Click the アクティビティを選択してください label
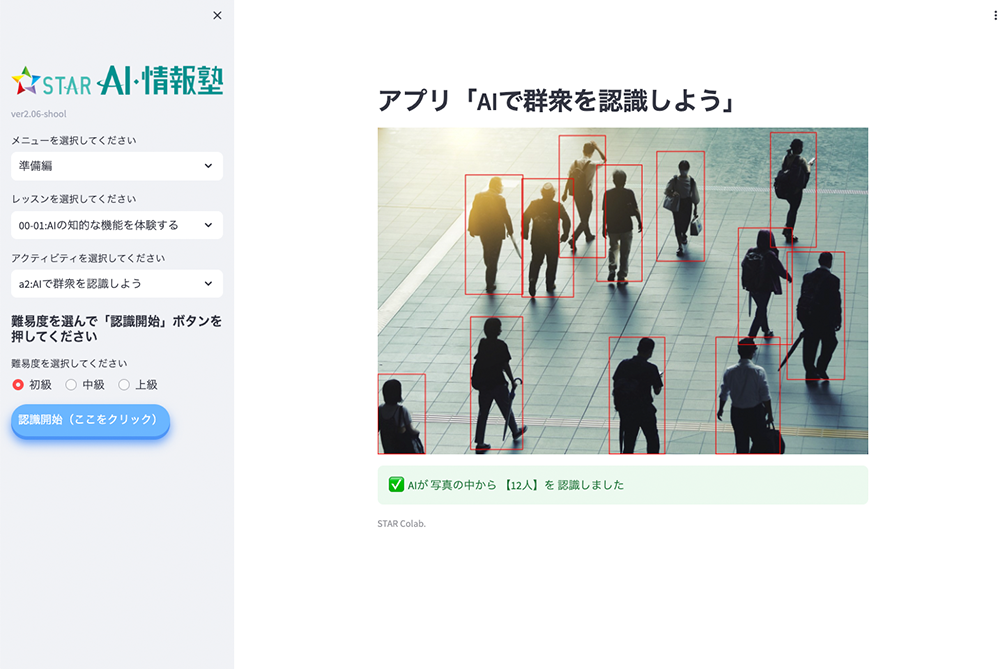 (x=88, y=258)
